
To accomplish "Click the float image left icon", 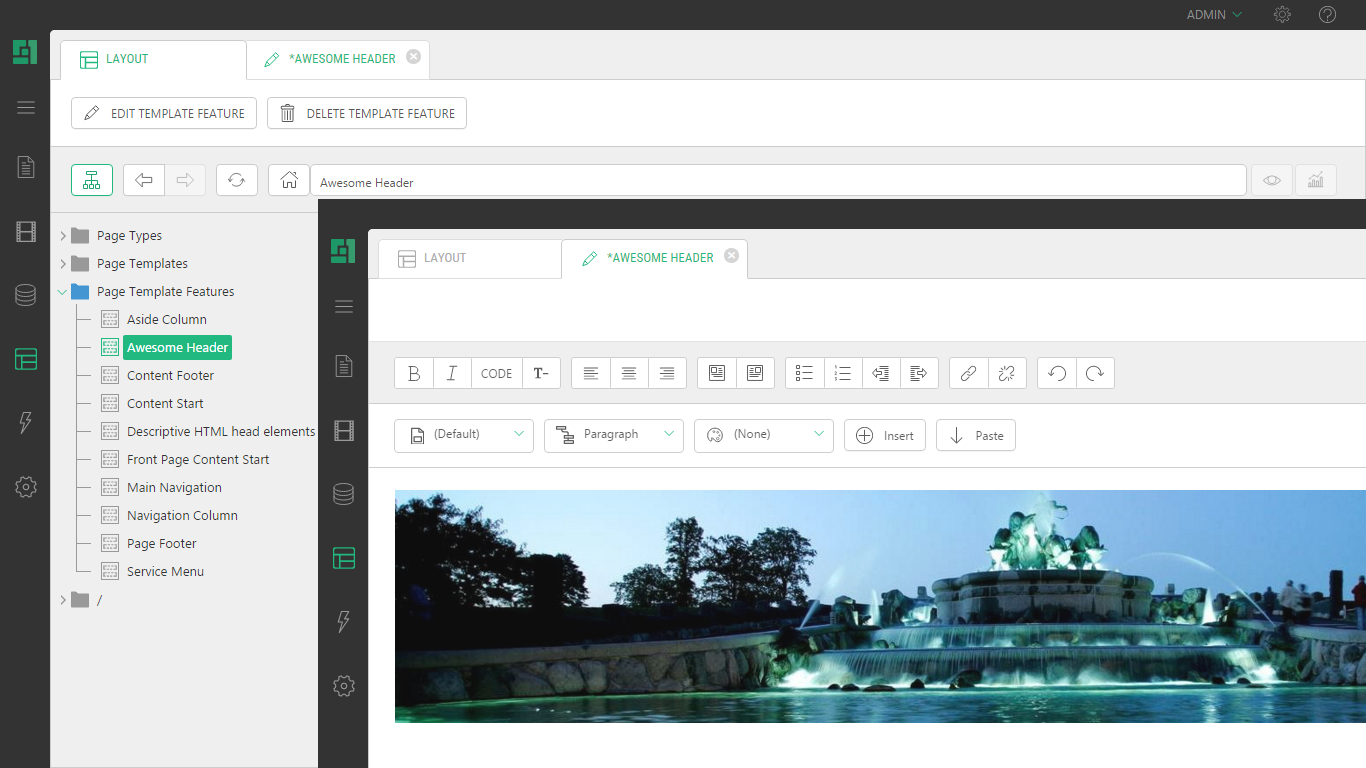I will 717,373.
